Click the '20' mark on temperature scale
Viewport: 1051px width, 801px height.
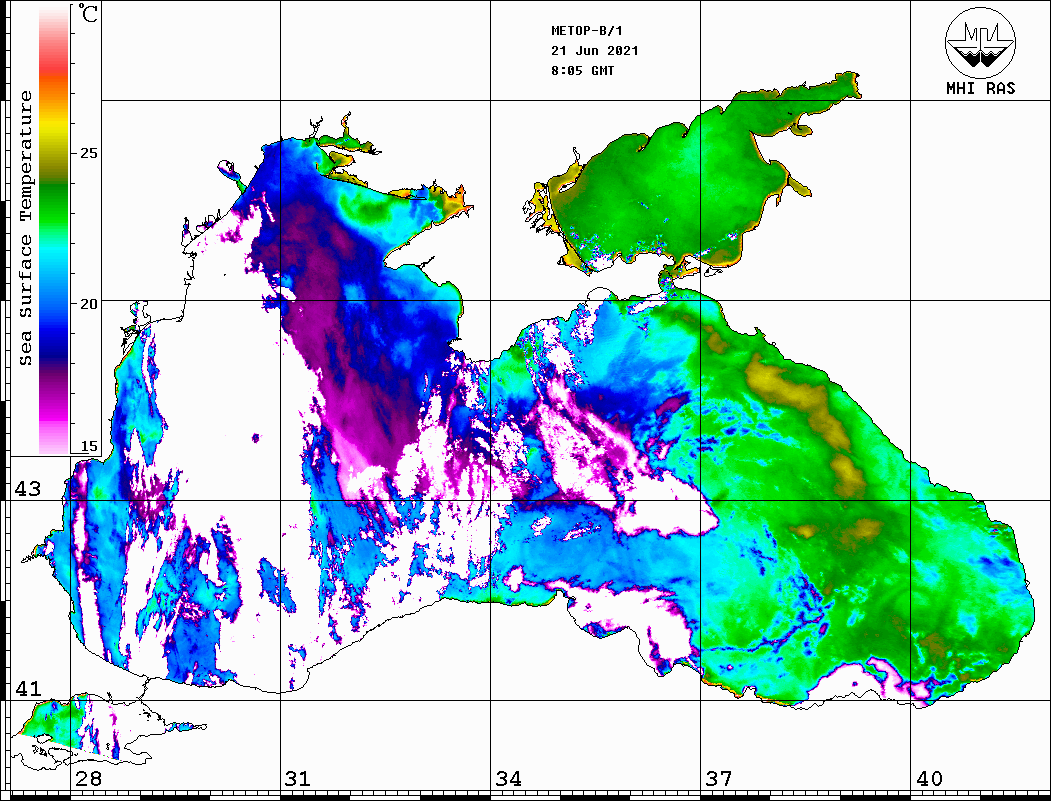(88, 304)
